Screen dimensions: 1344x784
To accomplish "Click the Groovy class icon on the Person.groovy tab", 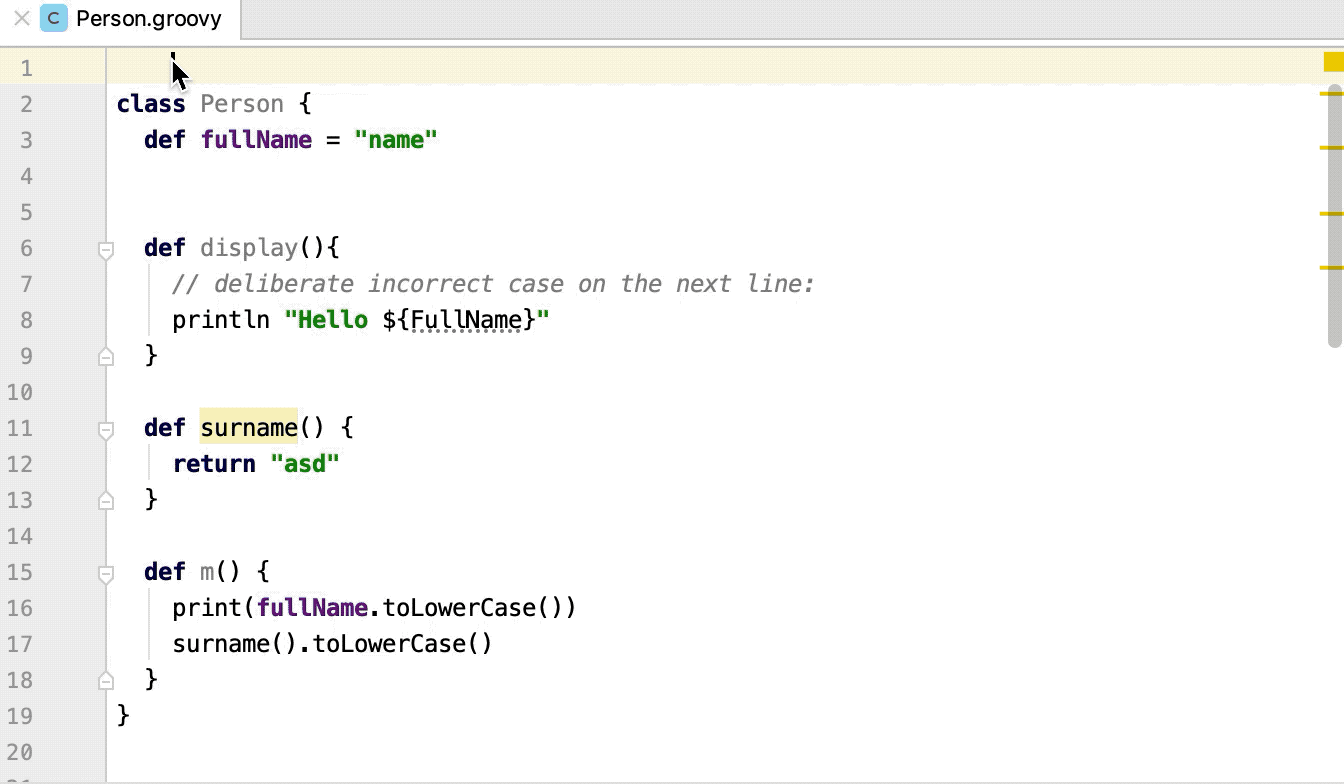I will tap(52, 17).
